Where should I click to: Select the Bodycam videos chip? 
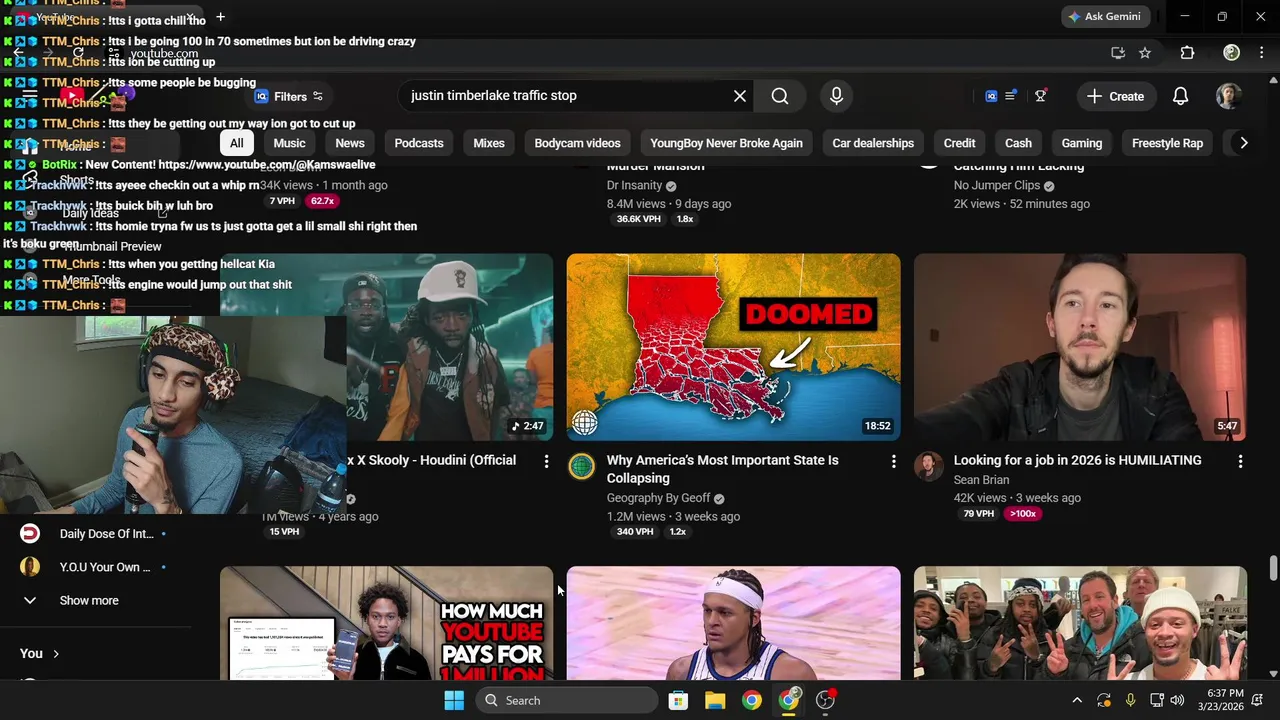click(x=577, y=143)
